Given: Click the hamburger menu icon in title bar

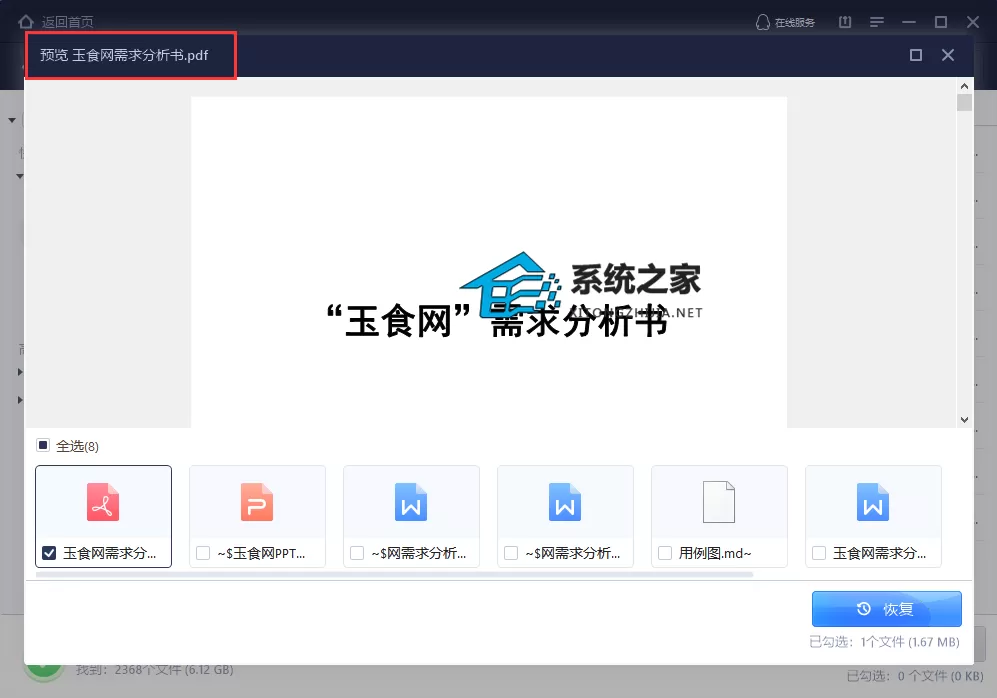Looking at the screenshot, I should point(877,22).
